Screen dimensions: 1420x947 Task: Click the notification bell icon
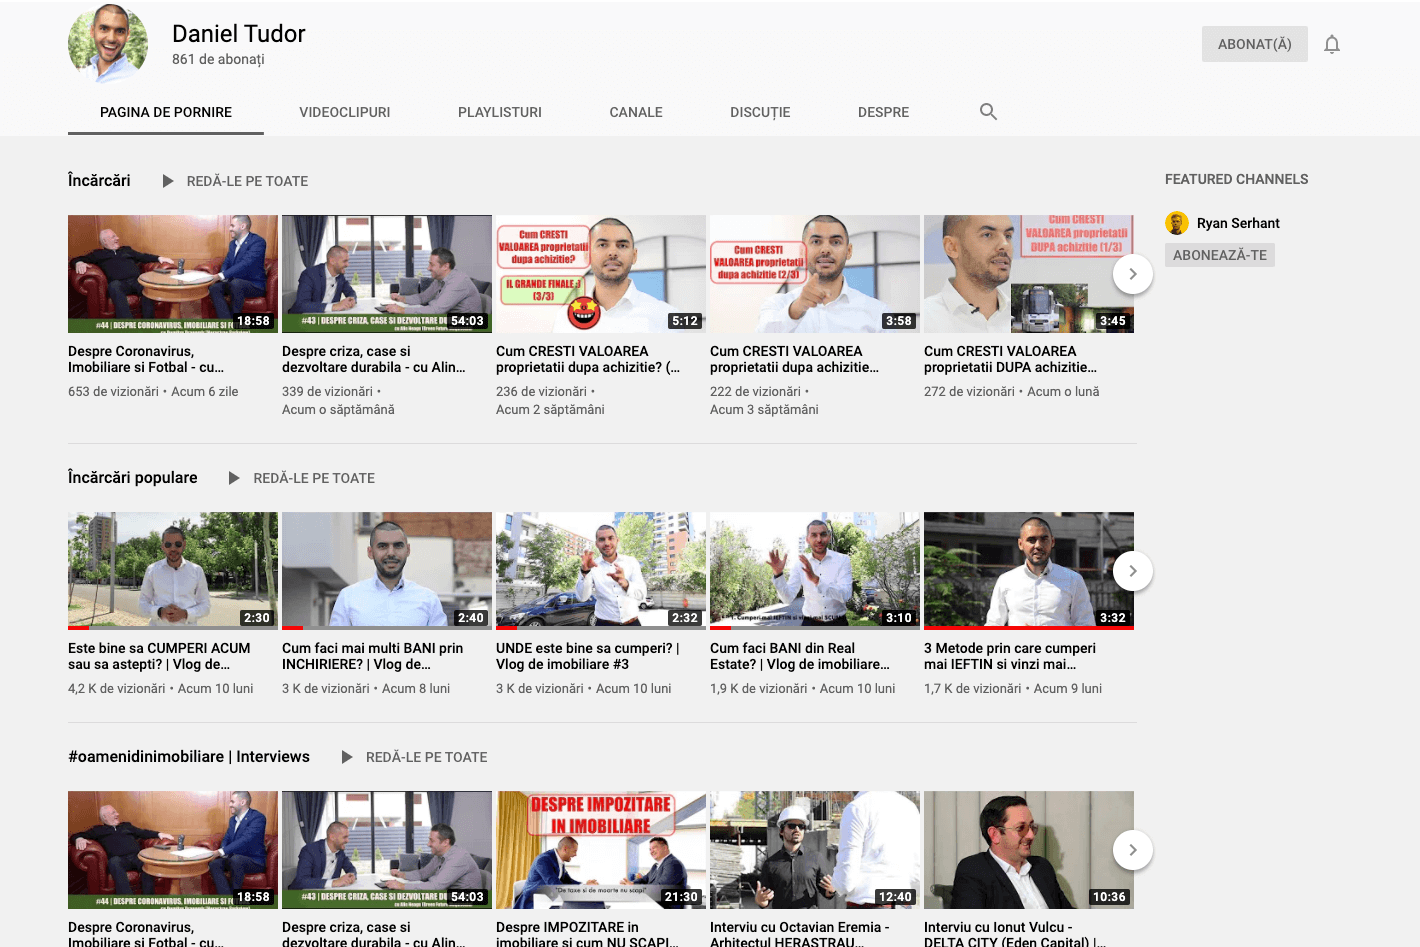1331,44
